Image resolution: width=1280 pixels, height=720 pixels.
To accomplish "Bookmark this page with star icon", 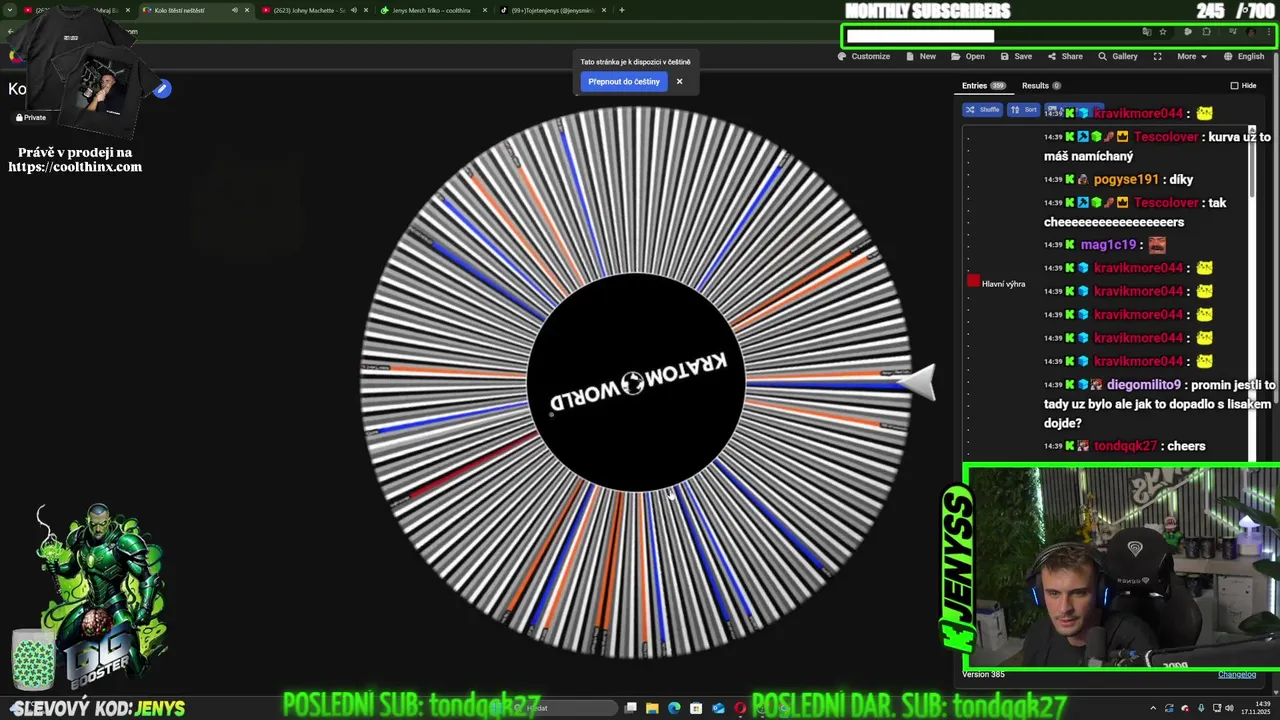I will (1162, 32).
